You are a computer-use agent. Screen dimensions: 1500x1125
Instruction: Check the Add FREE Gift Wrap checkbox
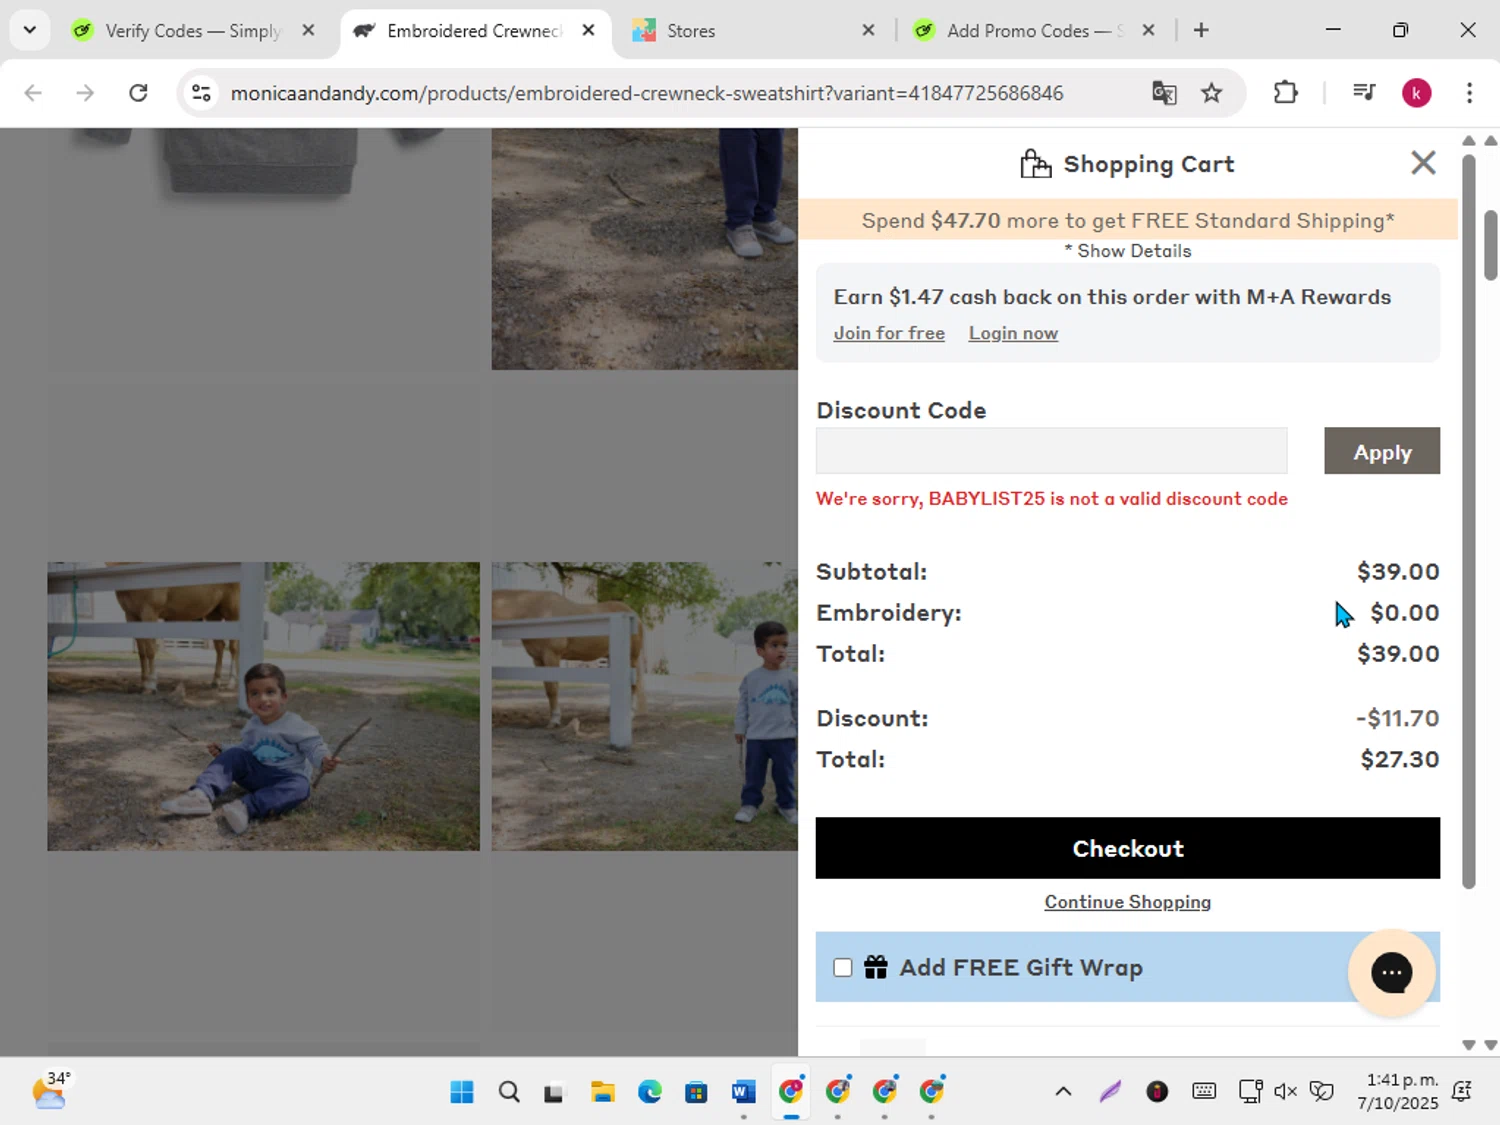[x=843, y=967]
